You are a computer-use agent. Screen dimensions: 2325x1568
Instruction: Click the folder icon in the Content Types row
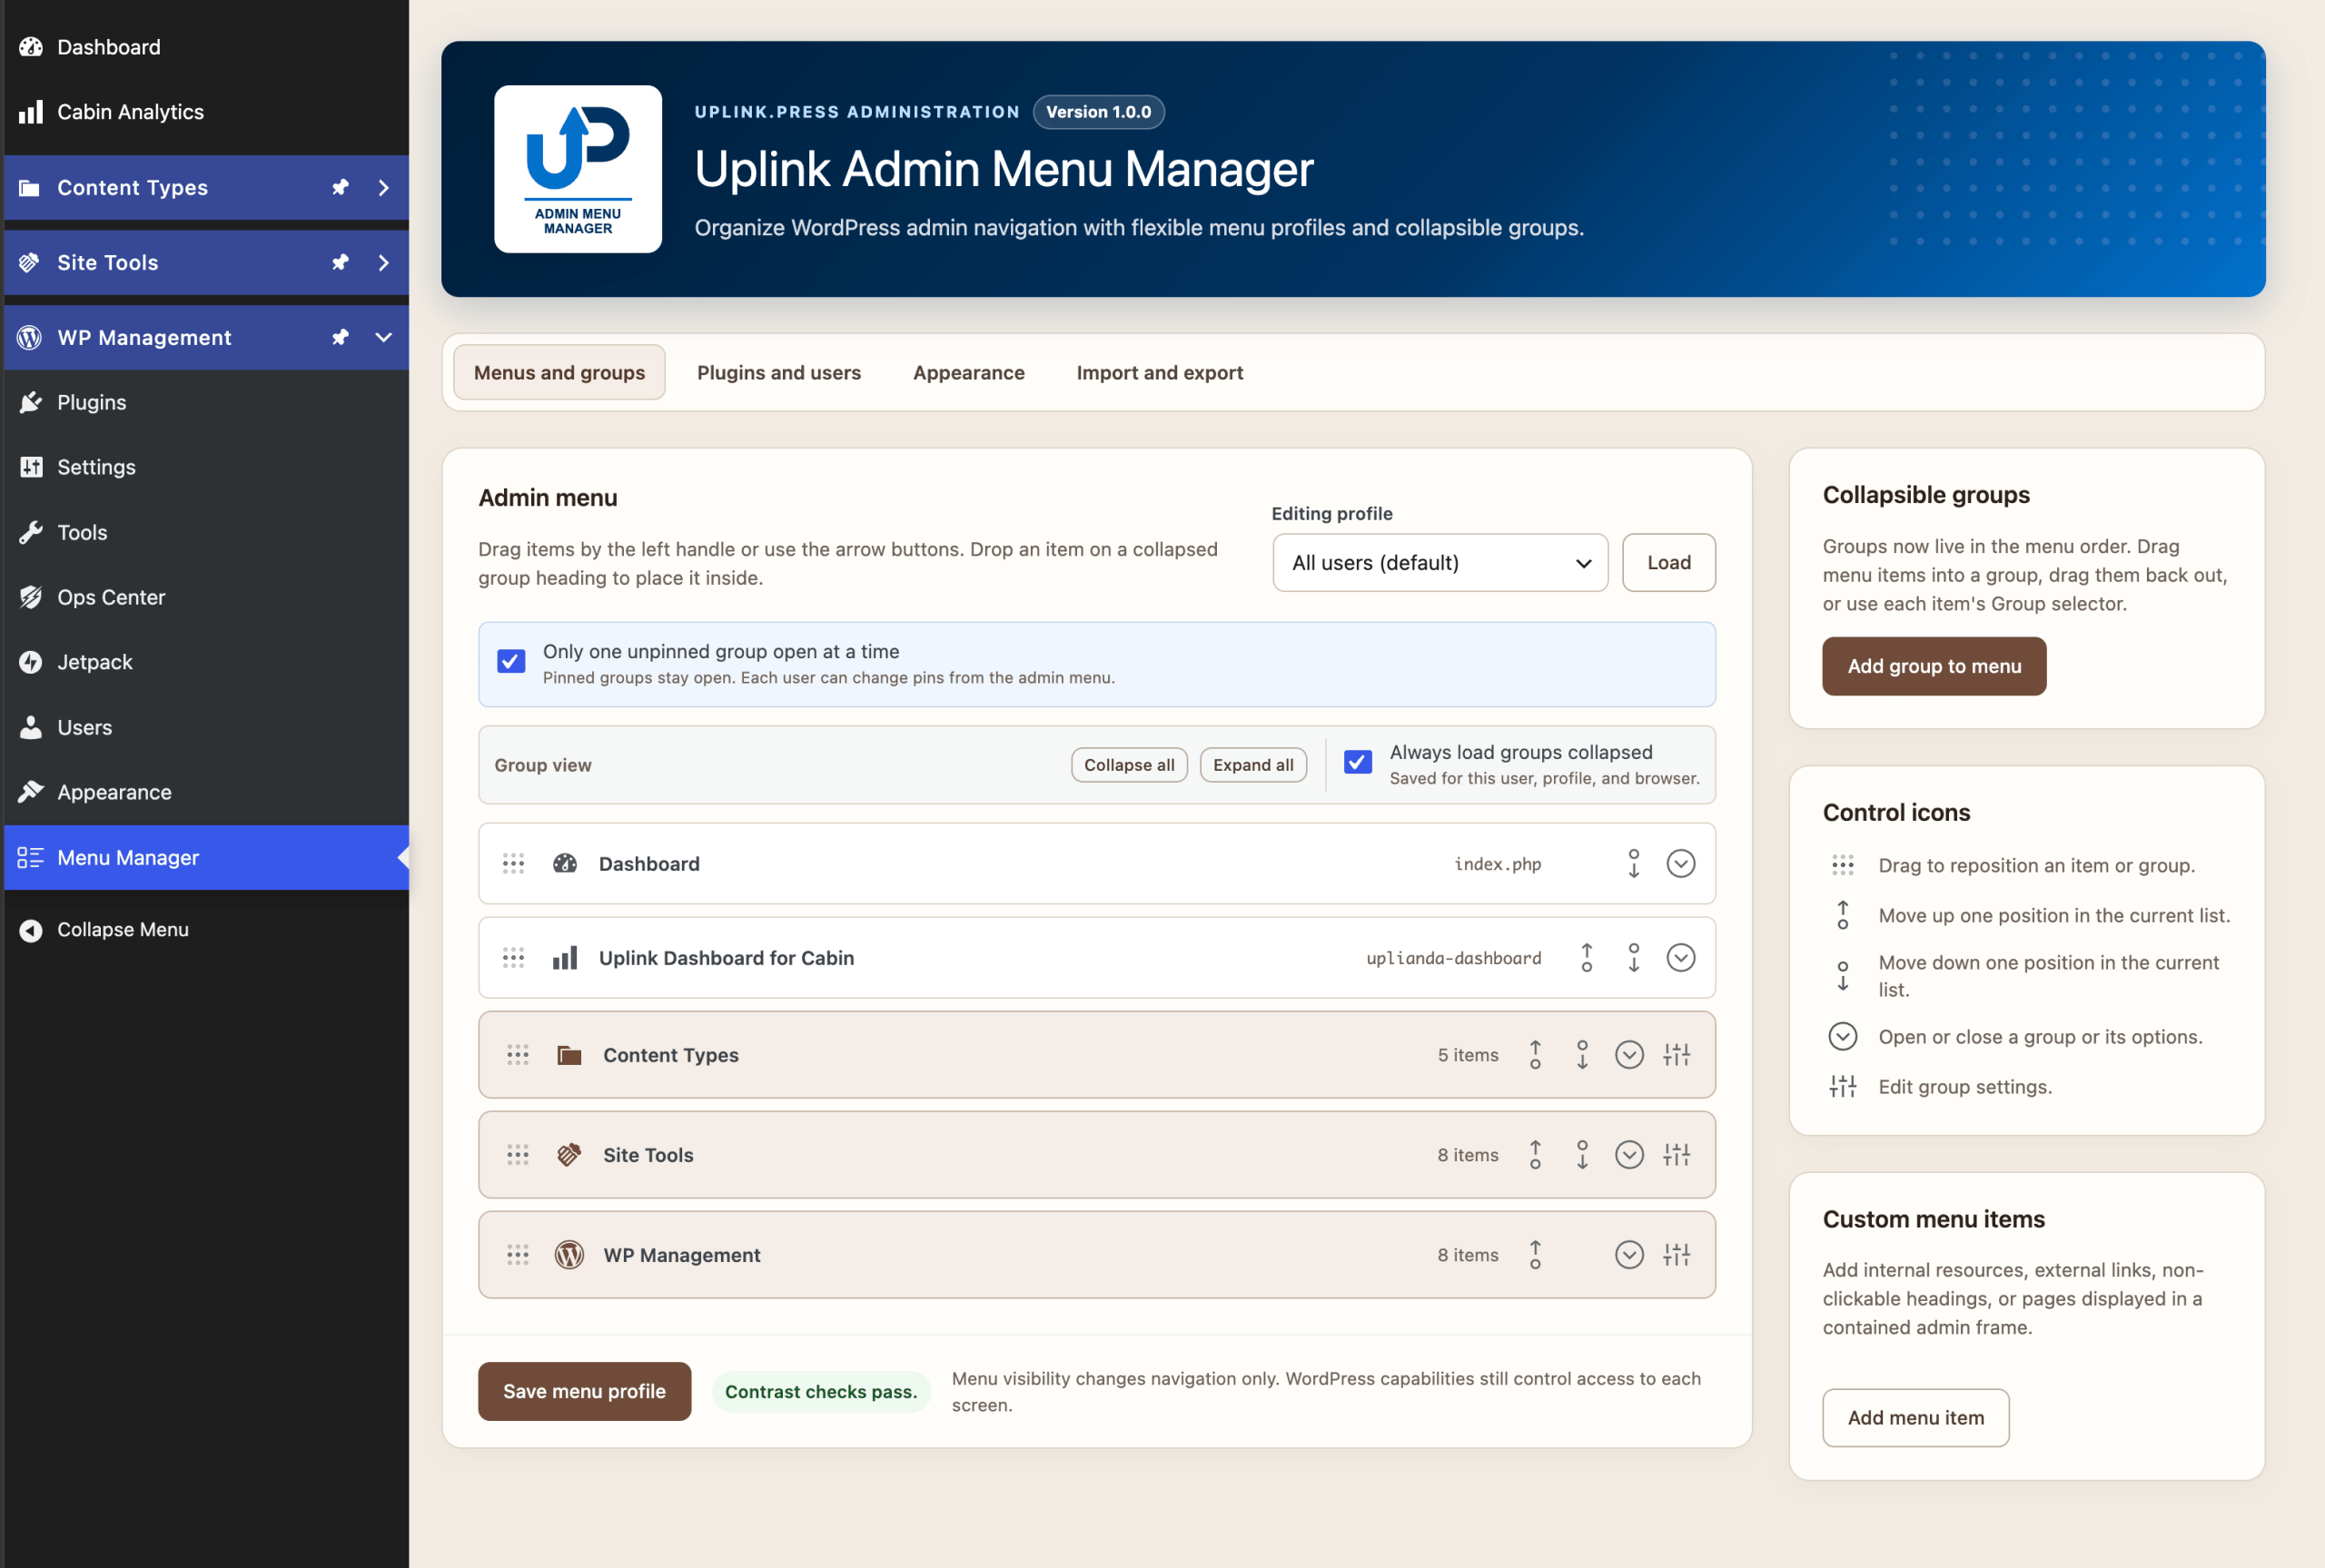(569, 1055)
